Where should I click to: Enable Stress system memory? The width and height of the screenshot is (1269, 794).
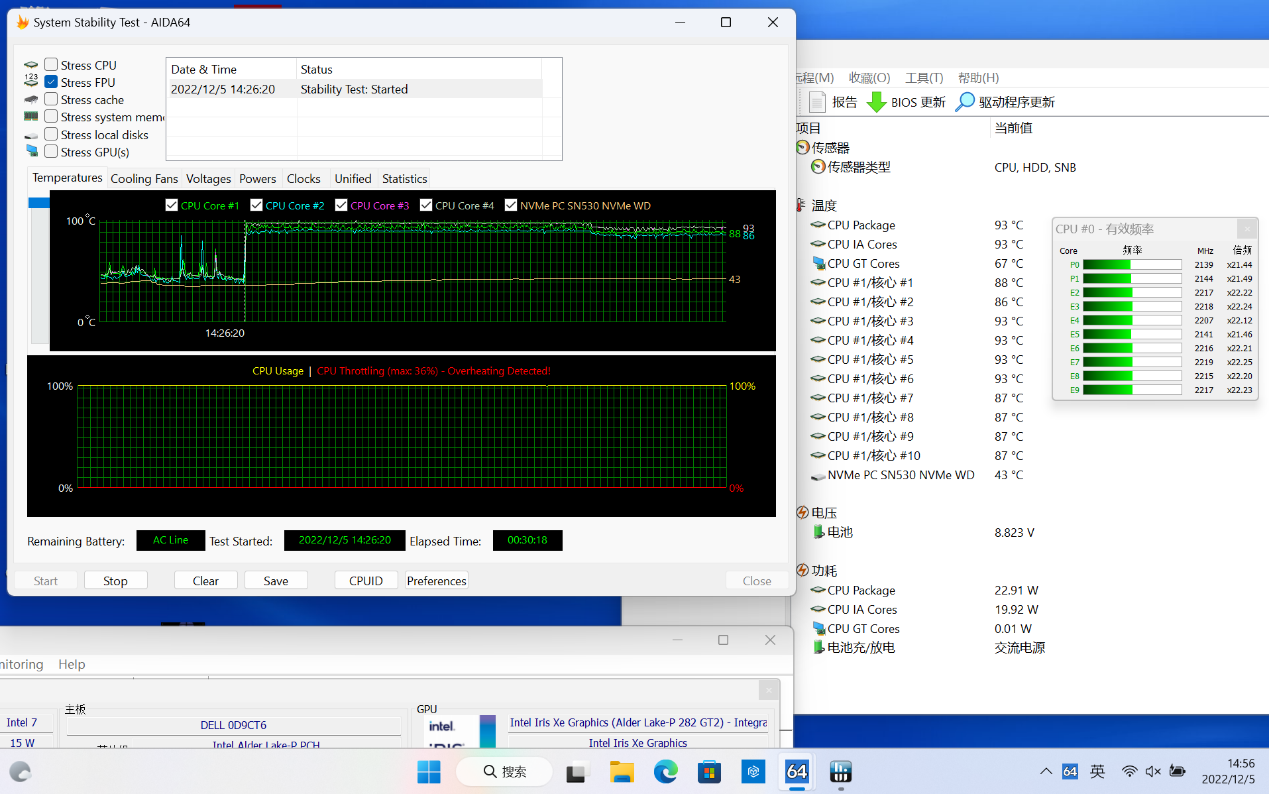[x=51, y=117]
